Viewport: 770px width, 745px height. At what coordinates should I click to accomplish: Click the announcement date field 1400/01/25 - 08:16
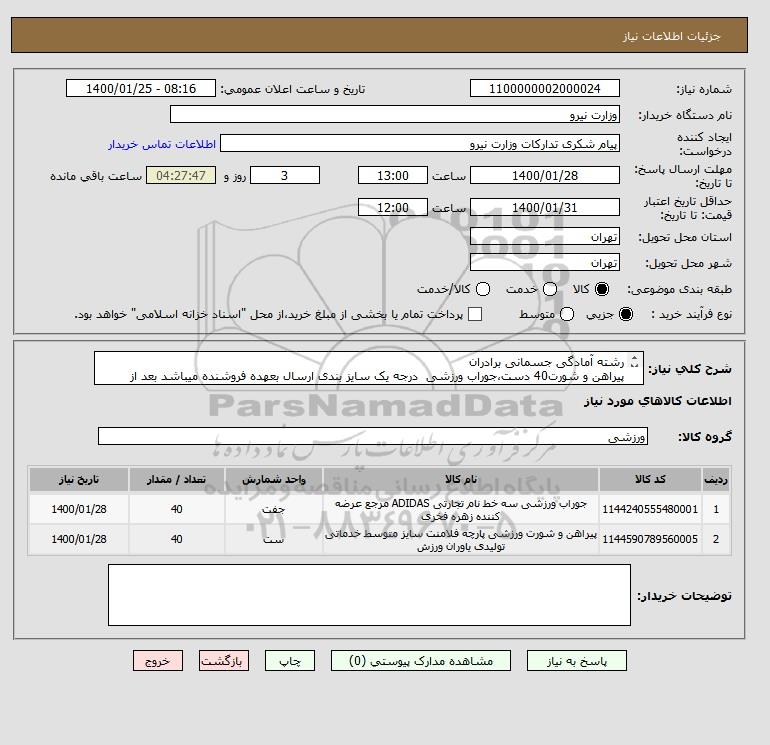141,89
